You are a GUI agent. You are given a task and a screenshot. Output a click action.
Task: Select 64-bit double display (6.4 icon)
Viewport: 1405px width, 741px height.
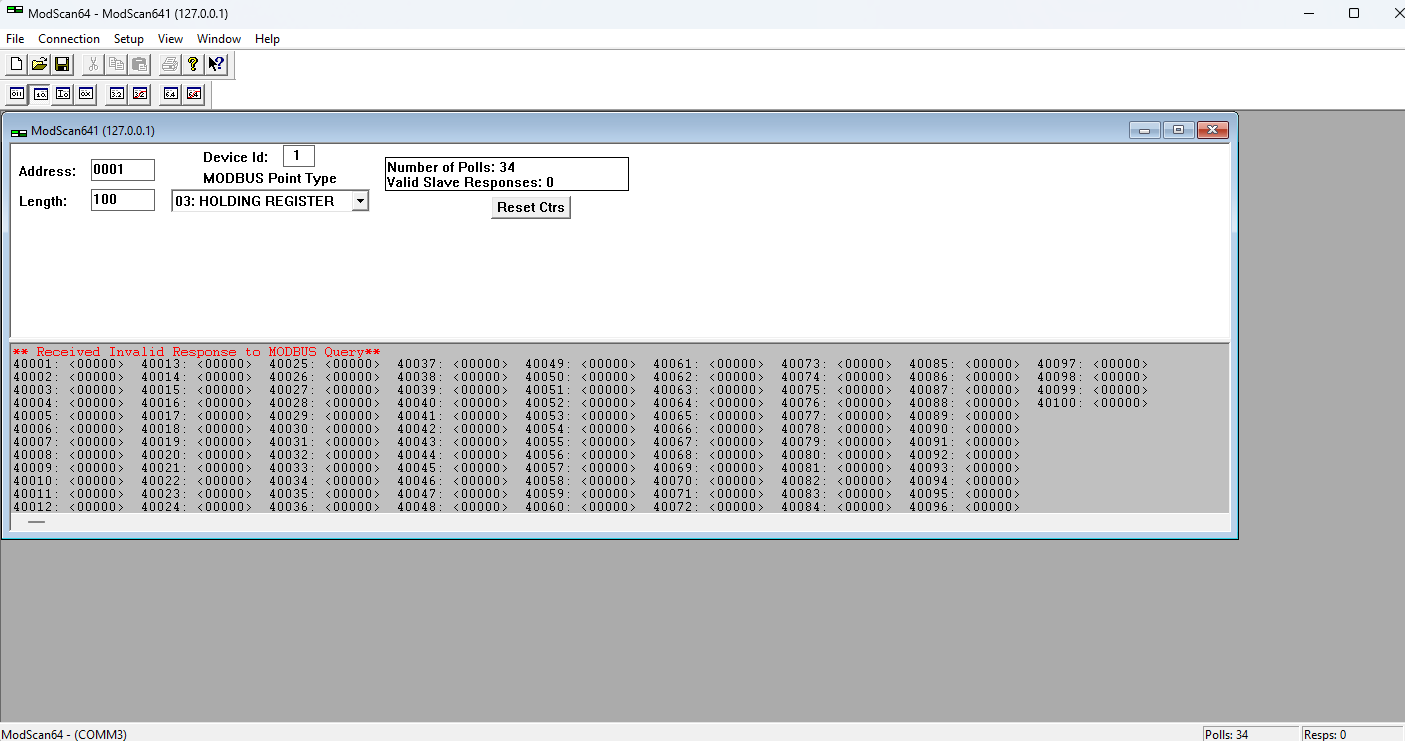(x=171, y=94)
